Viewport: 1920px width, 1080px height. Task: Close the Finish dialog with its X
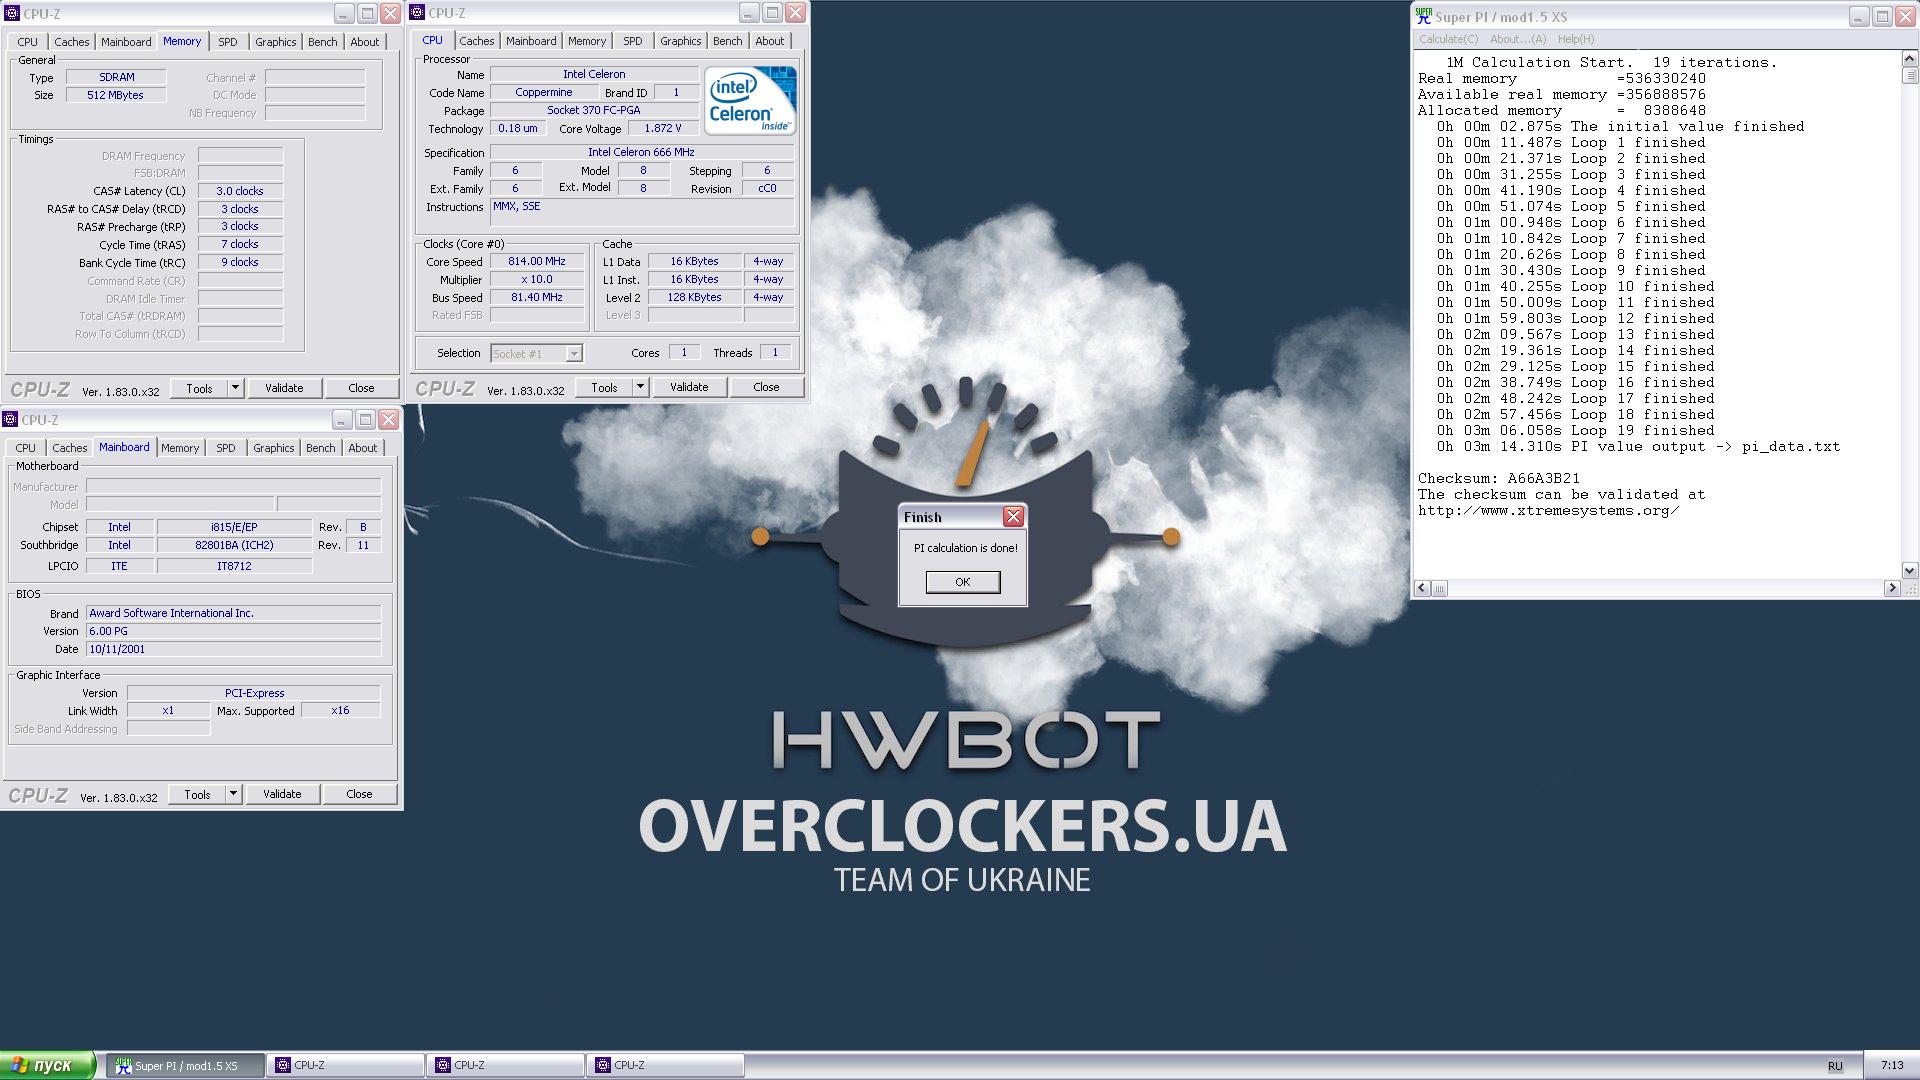[1013, 517]
